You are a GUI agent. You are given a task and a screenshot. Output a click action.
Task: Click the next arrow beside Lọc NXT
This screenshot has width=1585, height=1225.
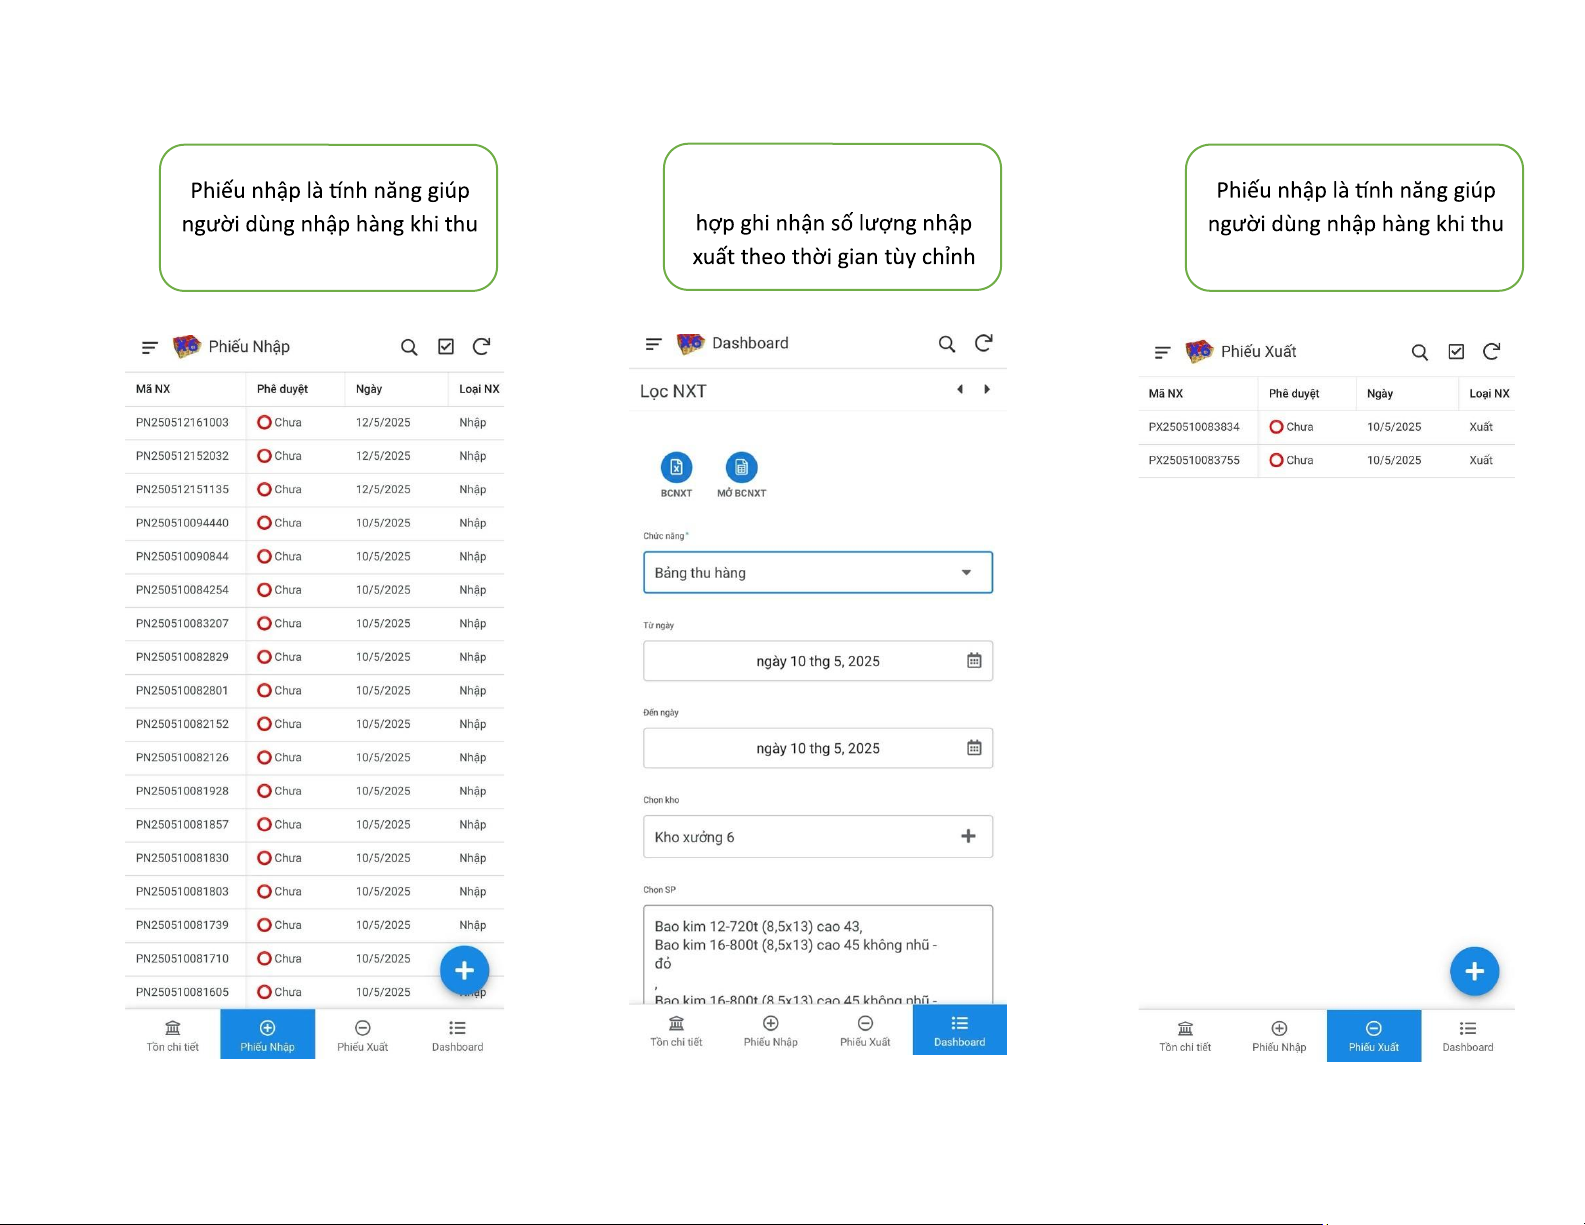click(987, 390)
